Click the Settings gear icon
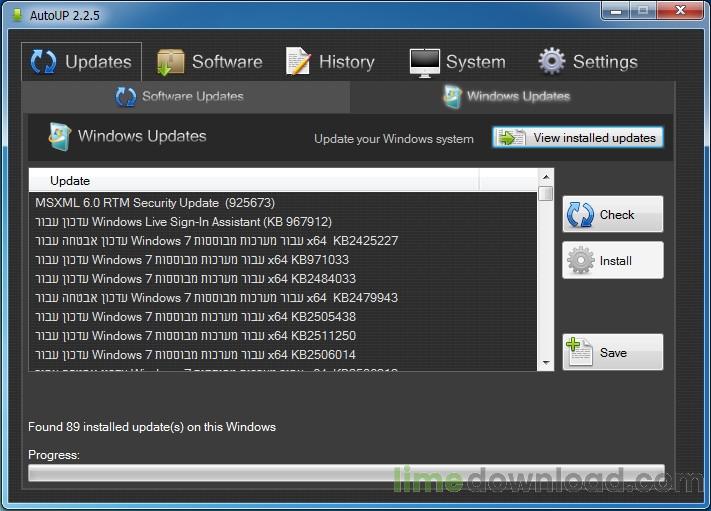Viewport: 711px width, 511px height. [x=552, y=62]
